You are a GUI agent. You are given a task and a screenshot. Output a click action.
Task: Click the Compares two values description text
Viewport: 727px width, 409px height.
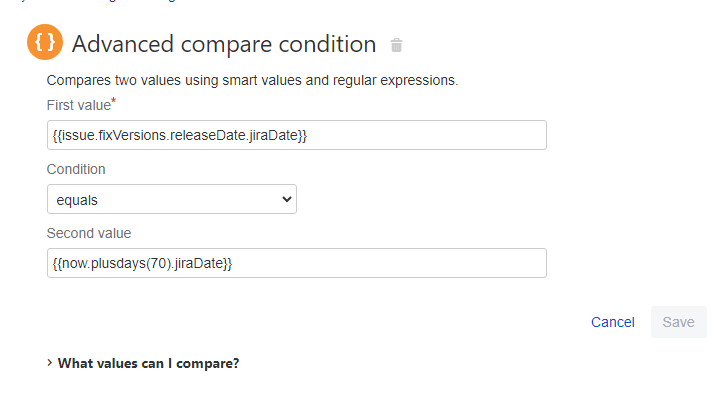click(252, 80)
